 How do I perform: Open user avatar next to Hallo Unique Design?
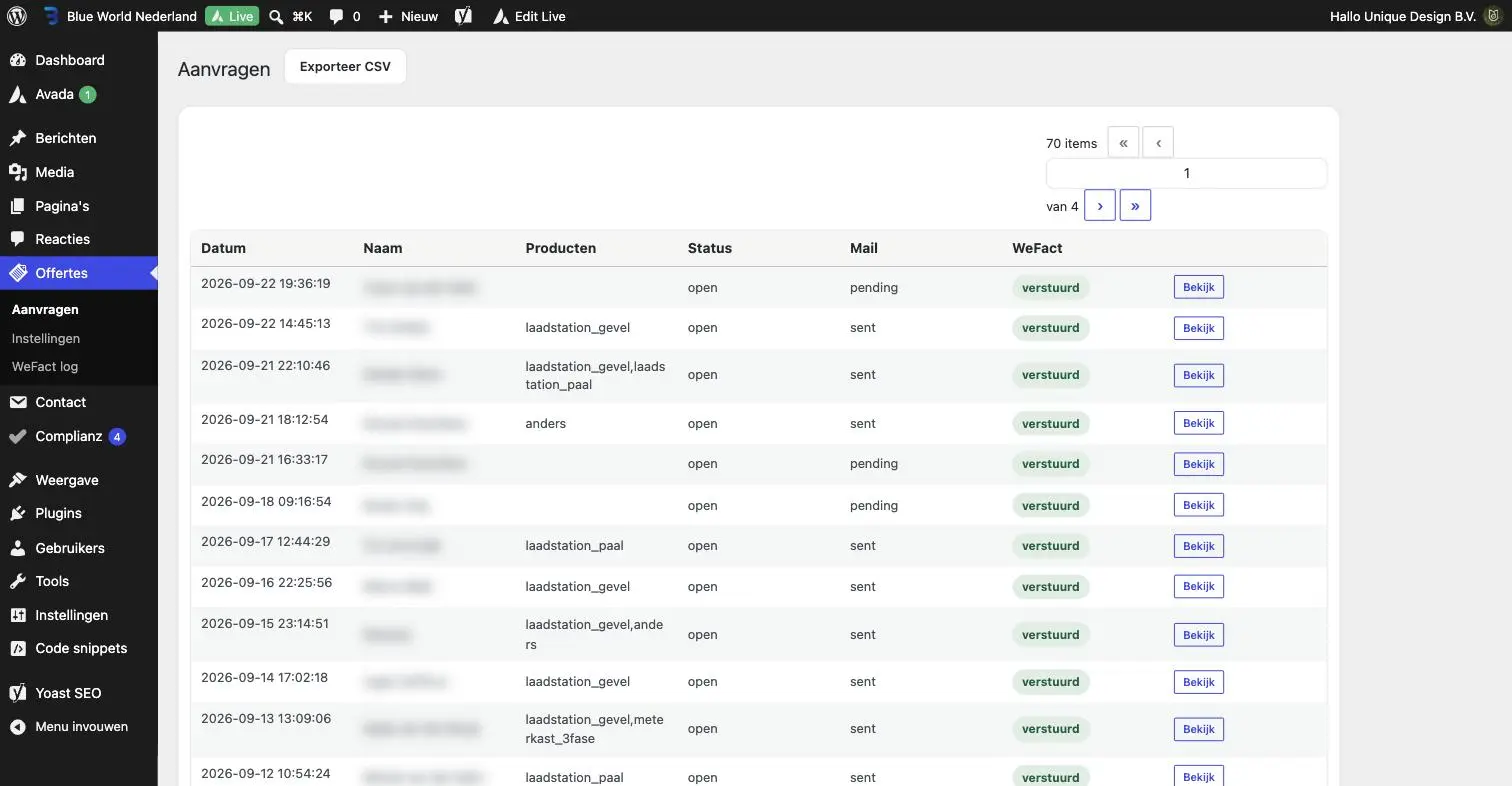pyautogui.click(x=1492, y=16)
